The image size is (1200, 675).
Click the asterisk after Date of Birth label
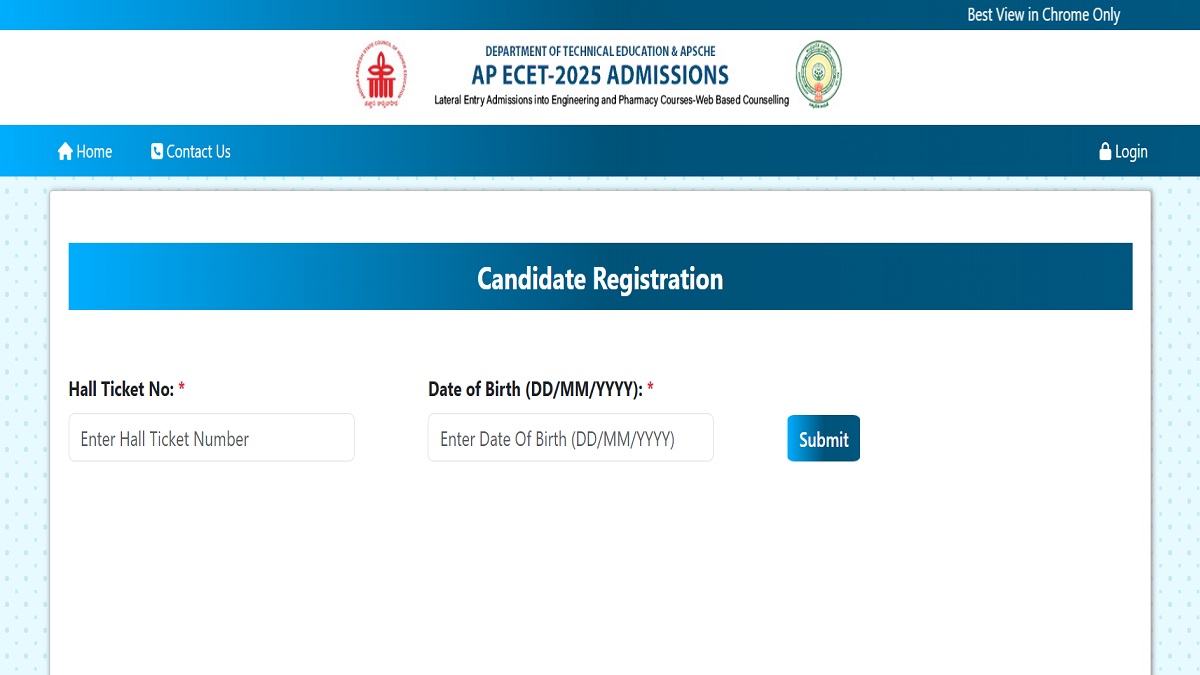(x=652, y=387)
